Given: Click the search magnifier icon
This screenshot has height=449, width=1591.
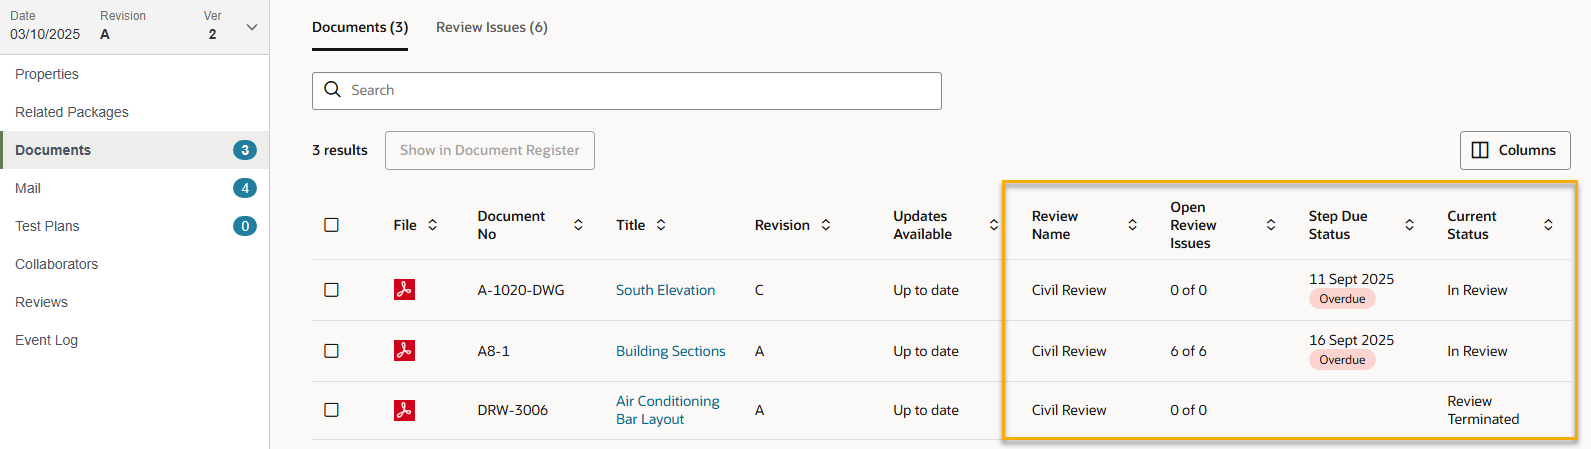Looking at the screenshot, I should coord(333,90).
